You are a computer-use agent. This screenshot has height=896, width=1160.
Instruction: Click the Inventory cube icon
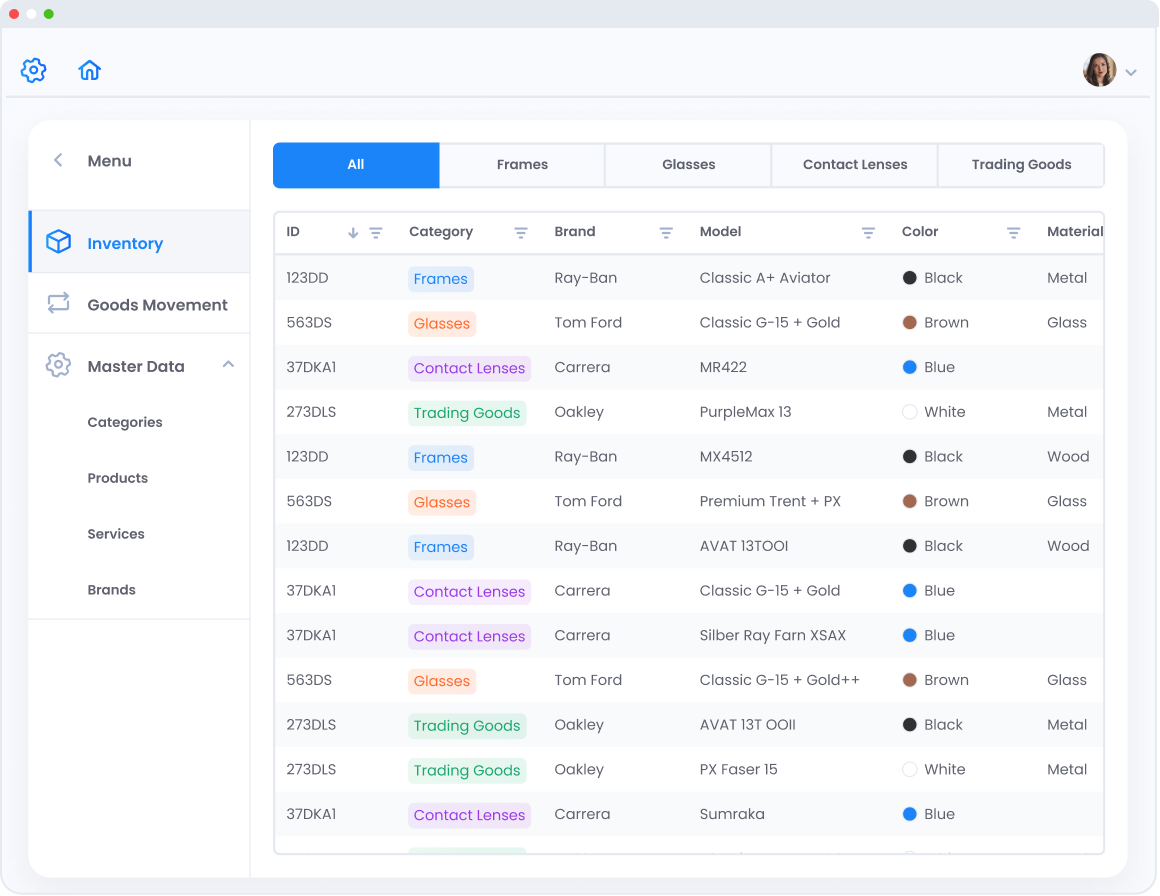click(59, 242)
